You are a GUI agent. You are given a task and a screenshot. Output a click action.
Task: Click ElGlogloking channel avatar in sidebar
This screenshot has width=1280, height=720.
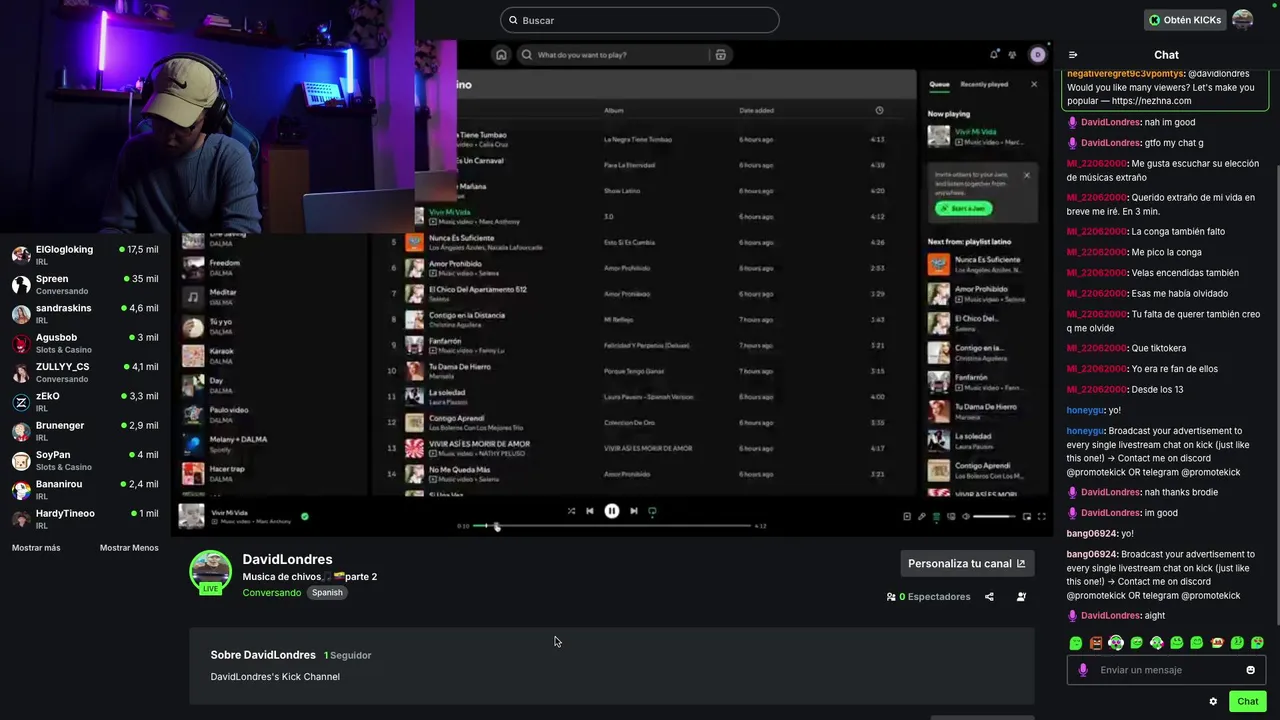click(21, 255)
